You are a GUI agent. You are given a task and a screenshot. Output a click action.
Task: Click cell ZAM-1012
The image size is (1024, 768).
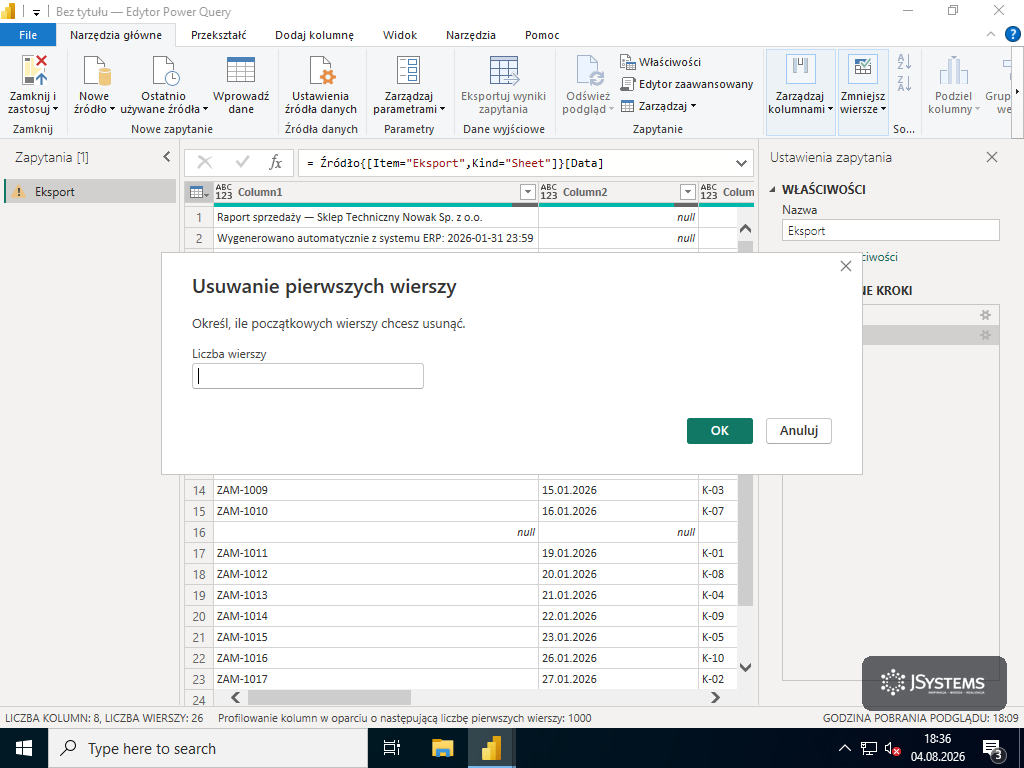376,574
